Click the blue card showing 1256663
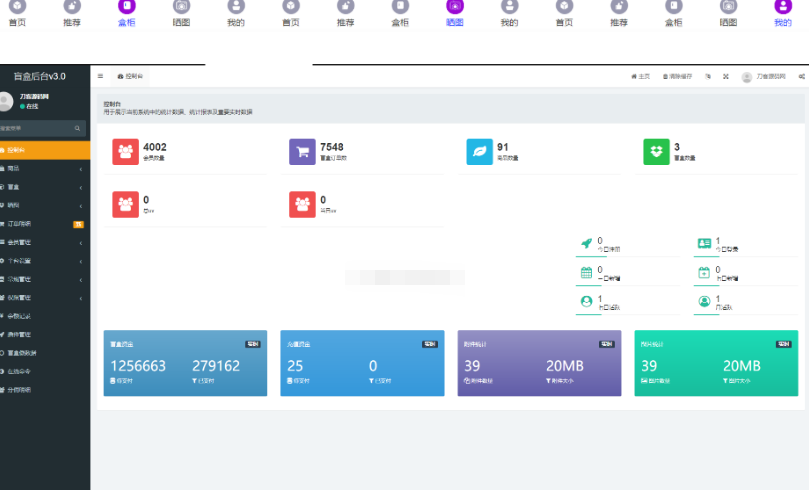 pyautogui.click(x=185, y=363)
